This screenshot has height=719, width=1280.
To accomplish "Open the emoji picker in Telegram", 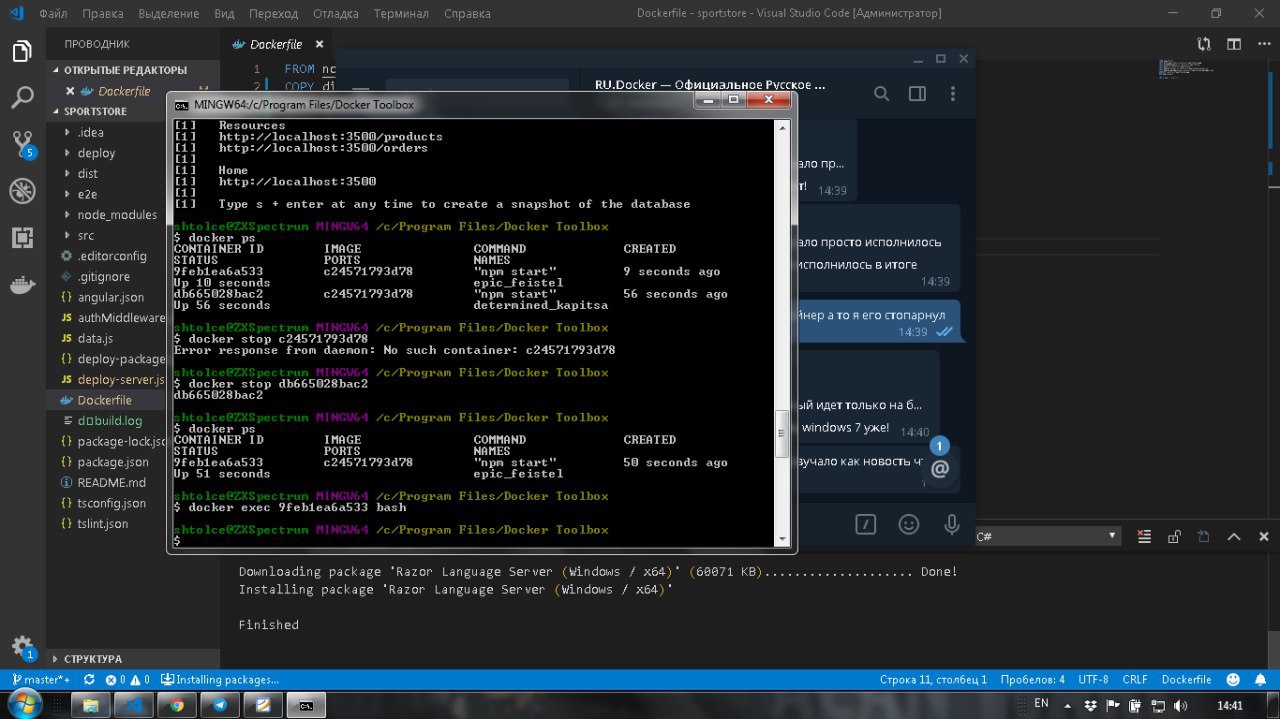I will click(x=908, y=524).
